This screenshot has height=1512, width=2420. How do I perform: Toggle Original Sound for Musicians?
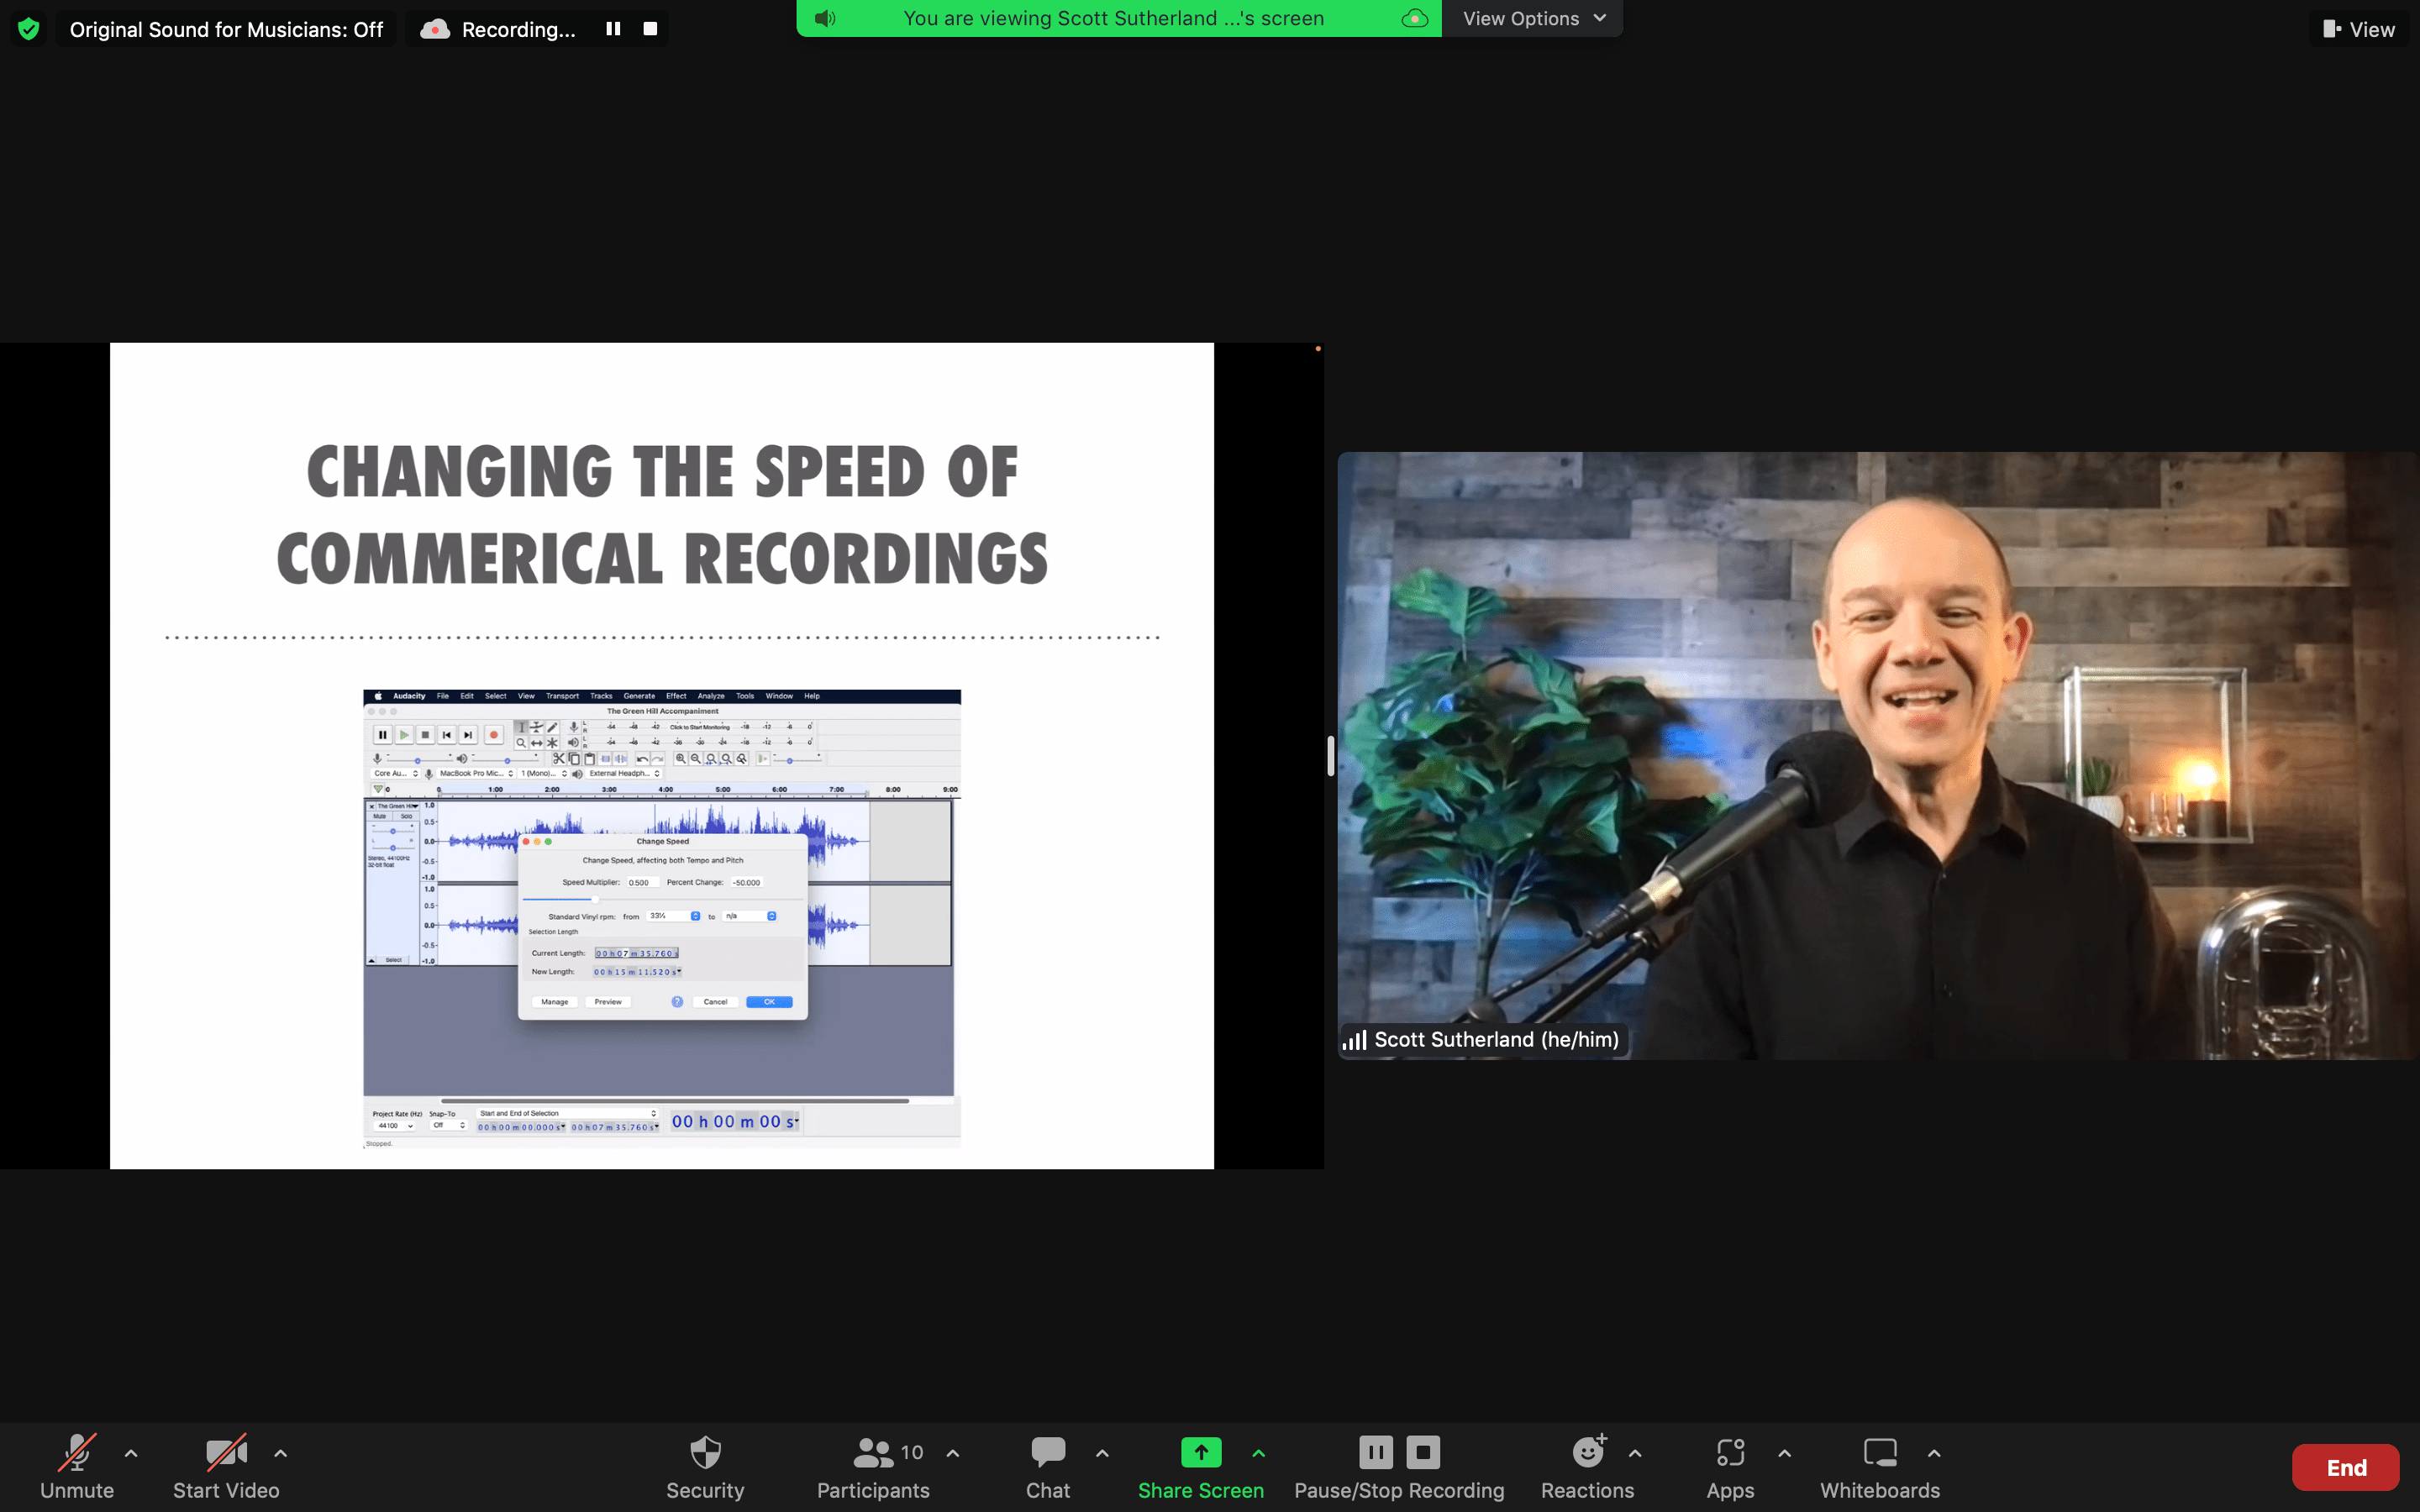coord(226,29)
